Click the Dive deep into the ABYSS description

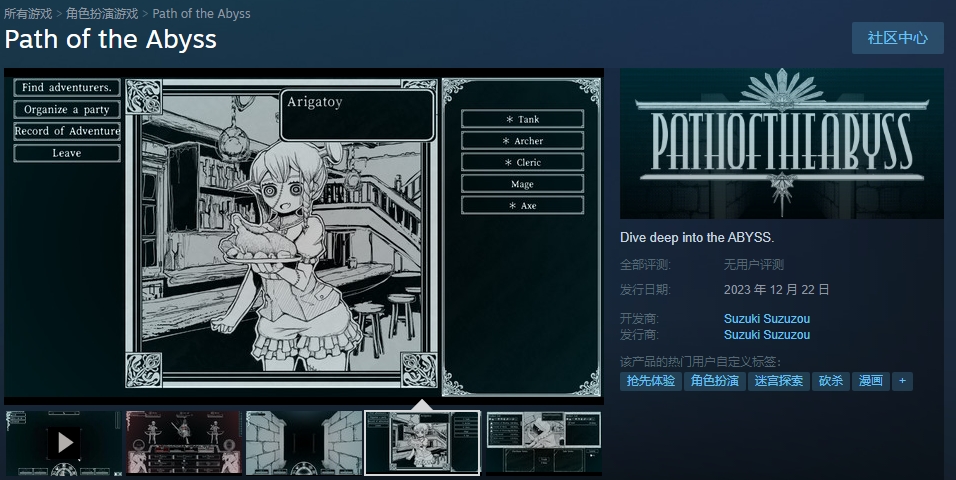coord(697,237)
